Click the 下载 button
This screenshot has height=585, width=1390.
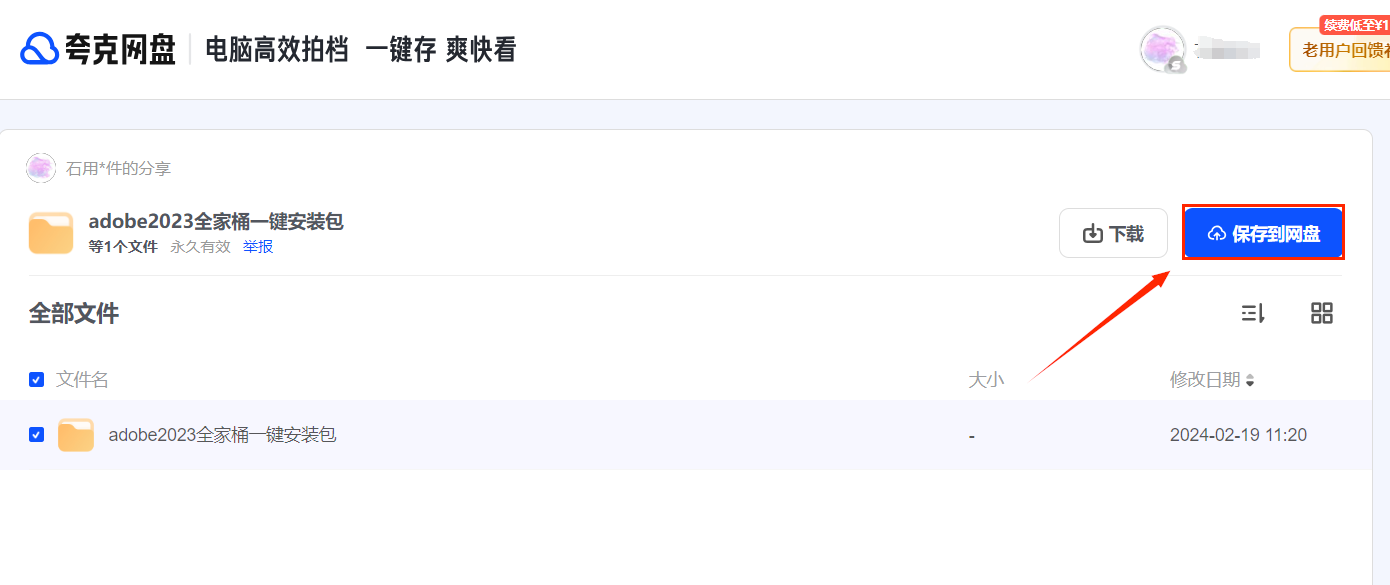click(1113, 233)
